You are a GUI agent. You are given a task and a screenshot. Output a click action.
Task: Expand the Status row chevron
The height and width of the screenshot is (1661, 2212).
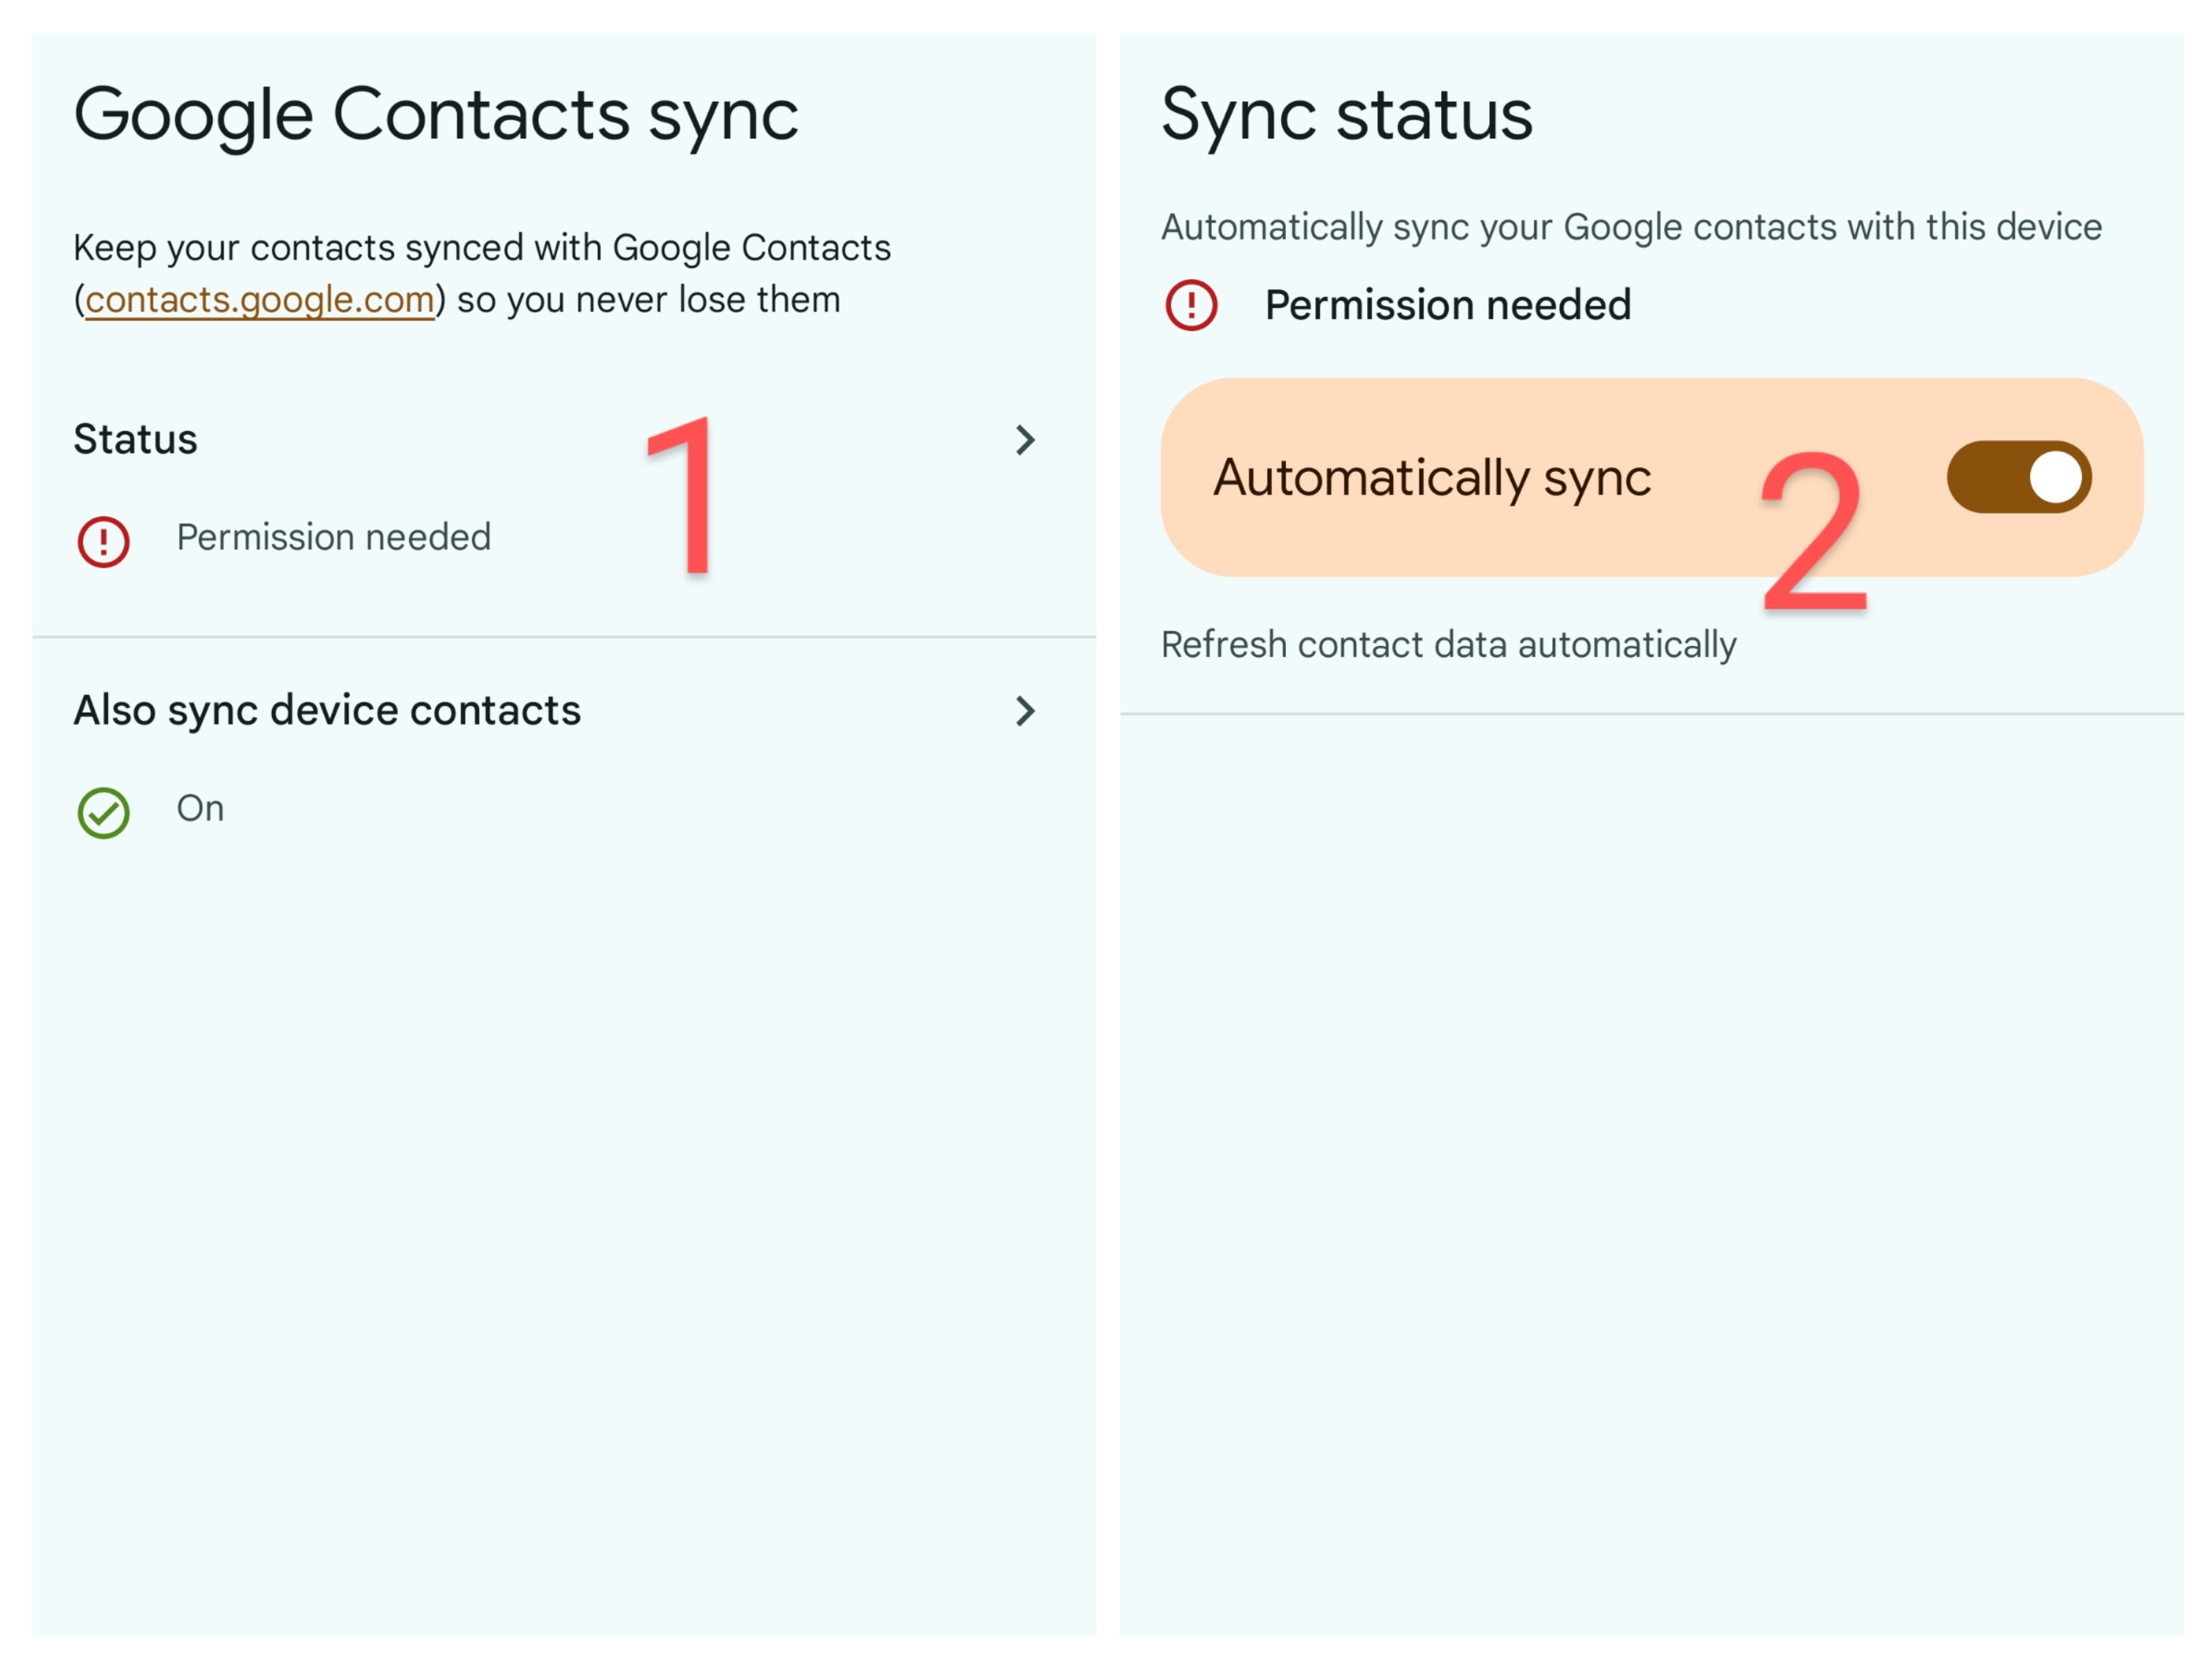tap(1025, 440)
